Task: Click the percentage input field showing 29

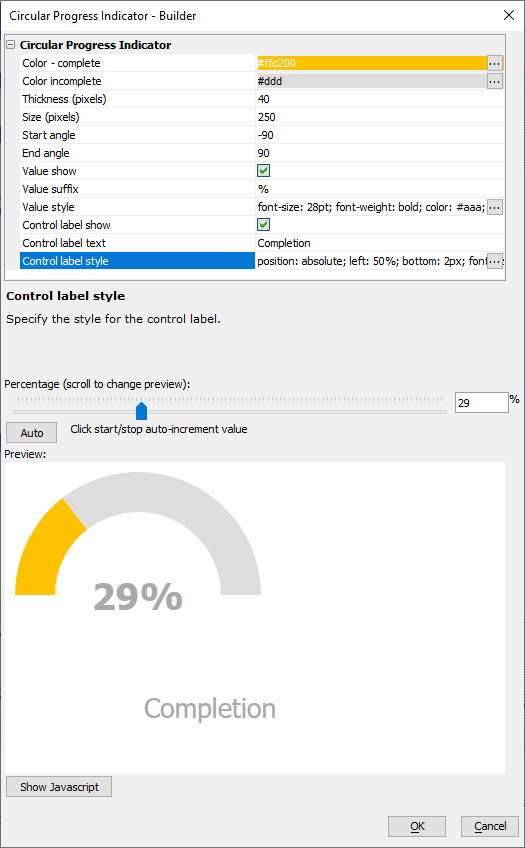Action: 481,403
